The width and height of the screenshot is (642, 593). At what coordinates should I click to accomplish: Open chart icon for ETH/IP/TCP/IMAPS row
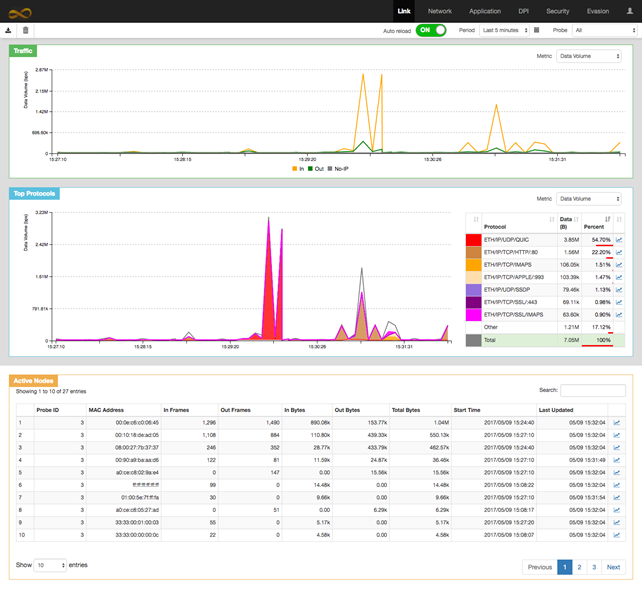pos(619,265)
